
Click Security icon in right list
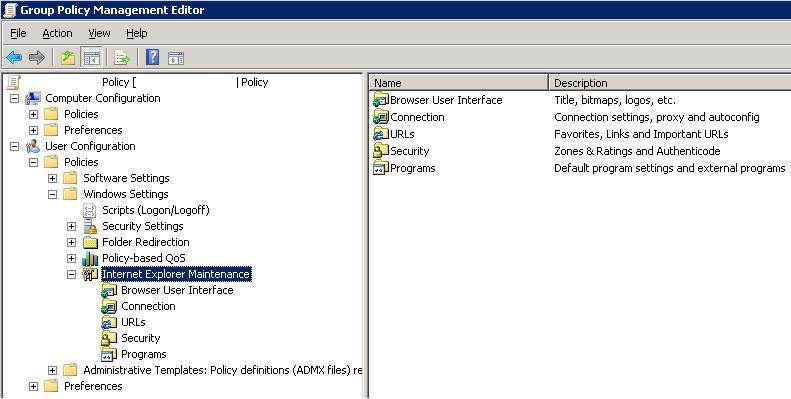click(x=381, y=151)
